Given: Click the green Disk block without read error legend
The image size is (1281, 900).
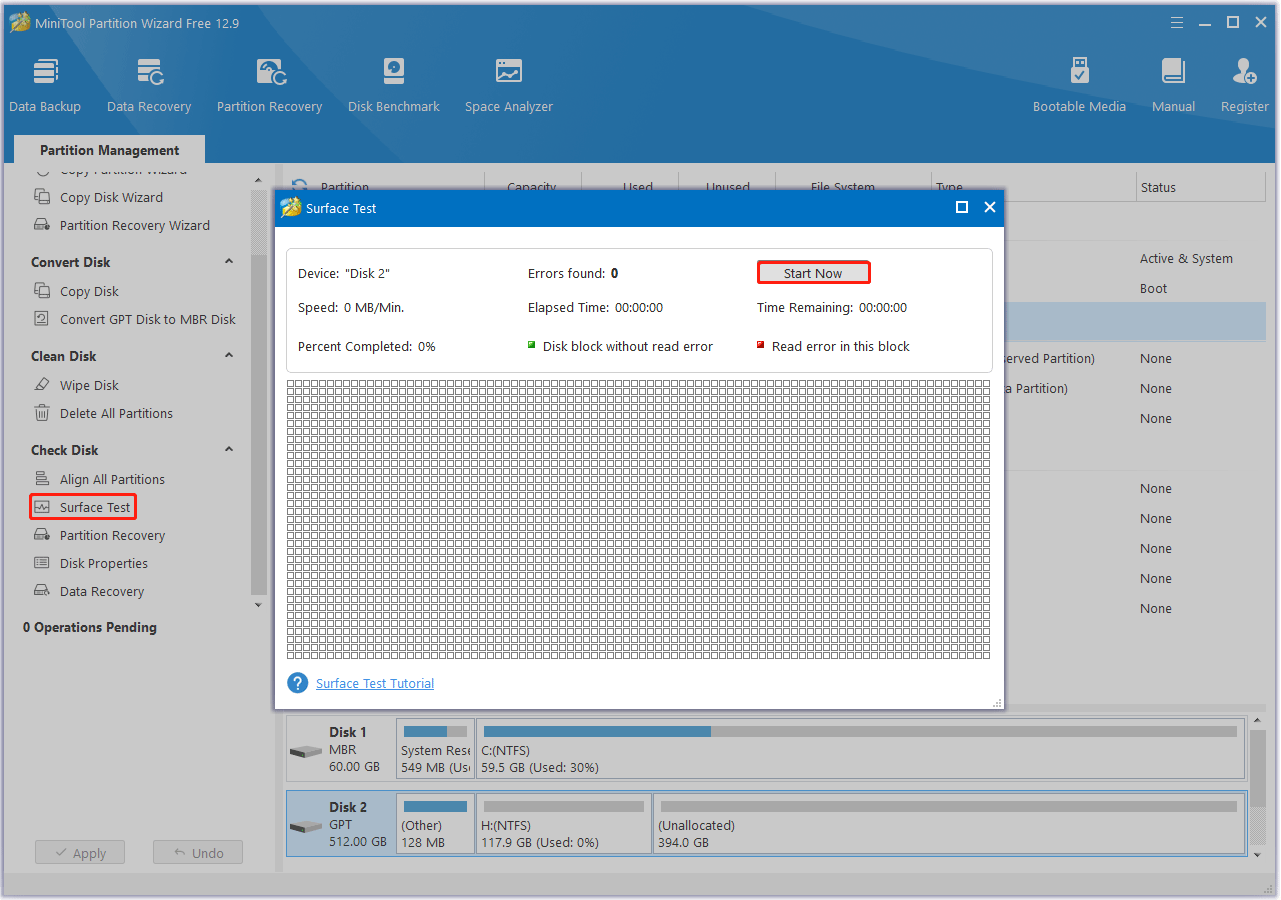Looking at the screenshot, I should (x=620, y=346).
